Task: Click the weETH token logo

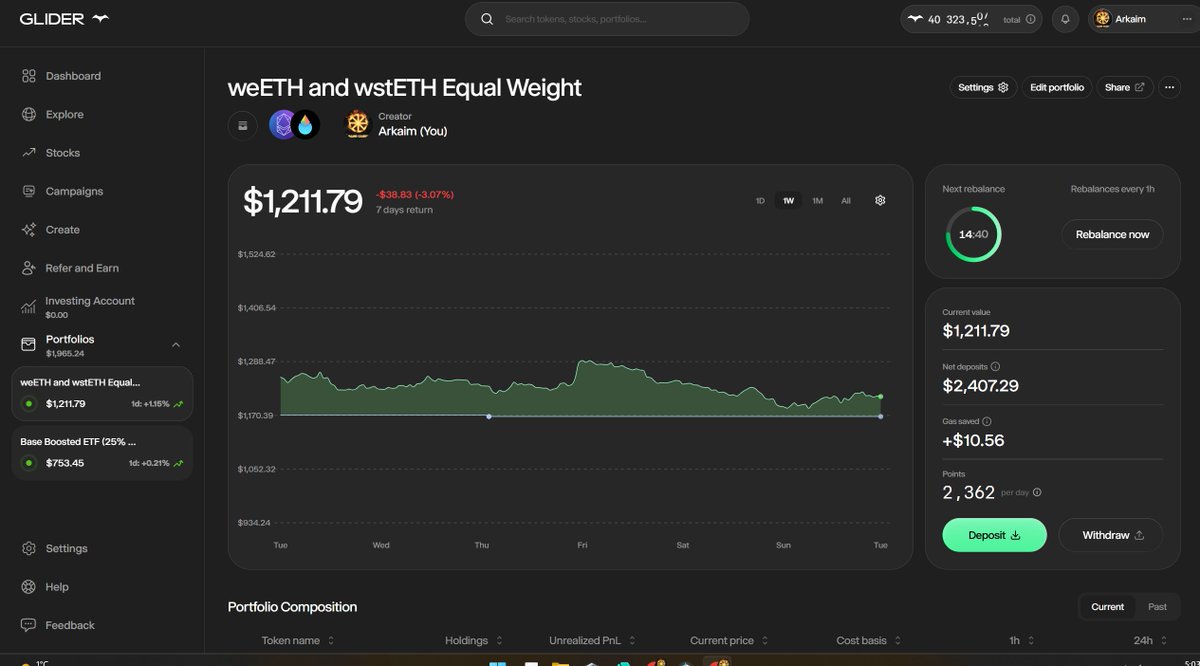Action: [283, 125]
